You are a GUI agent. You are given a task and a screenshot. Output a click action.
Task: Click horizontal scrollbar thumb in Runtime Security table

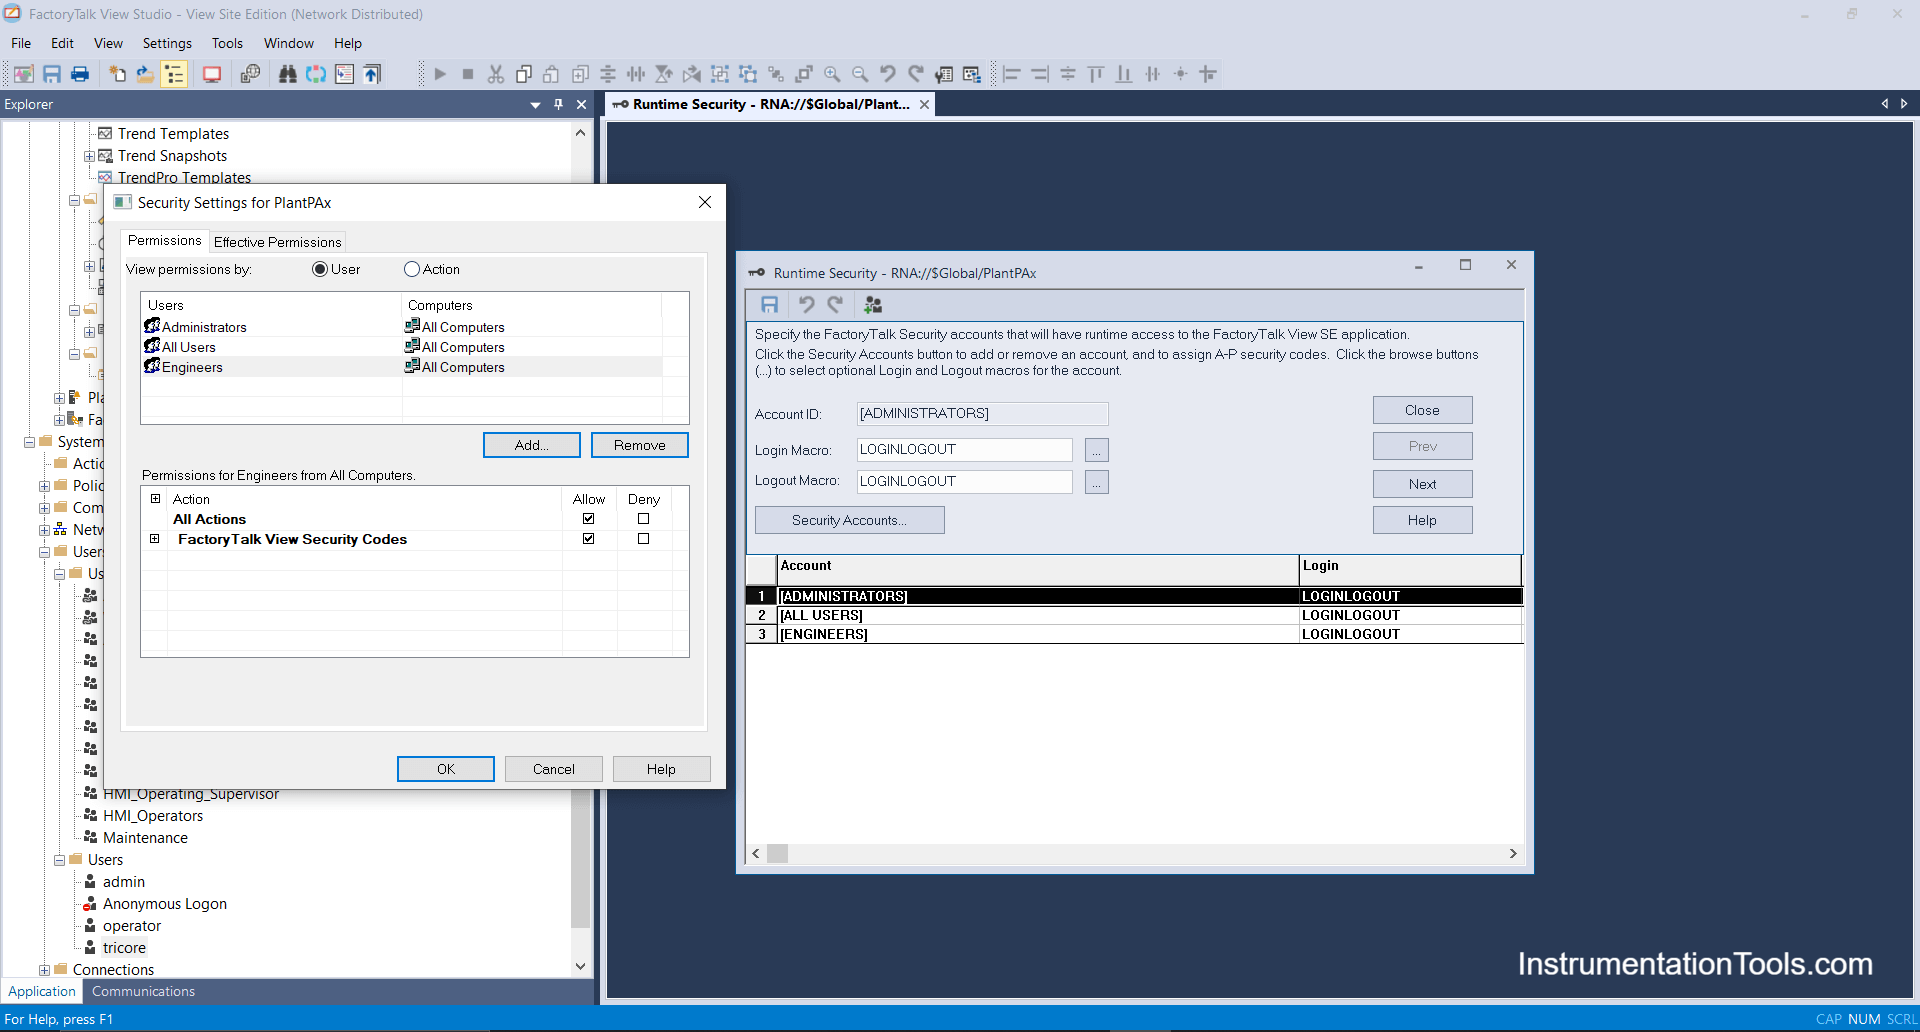777,853
